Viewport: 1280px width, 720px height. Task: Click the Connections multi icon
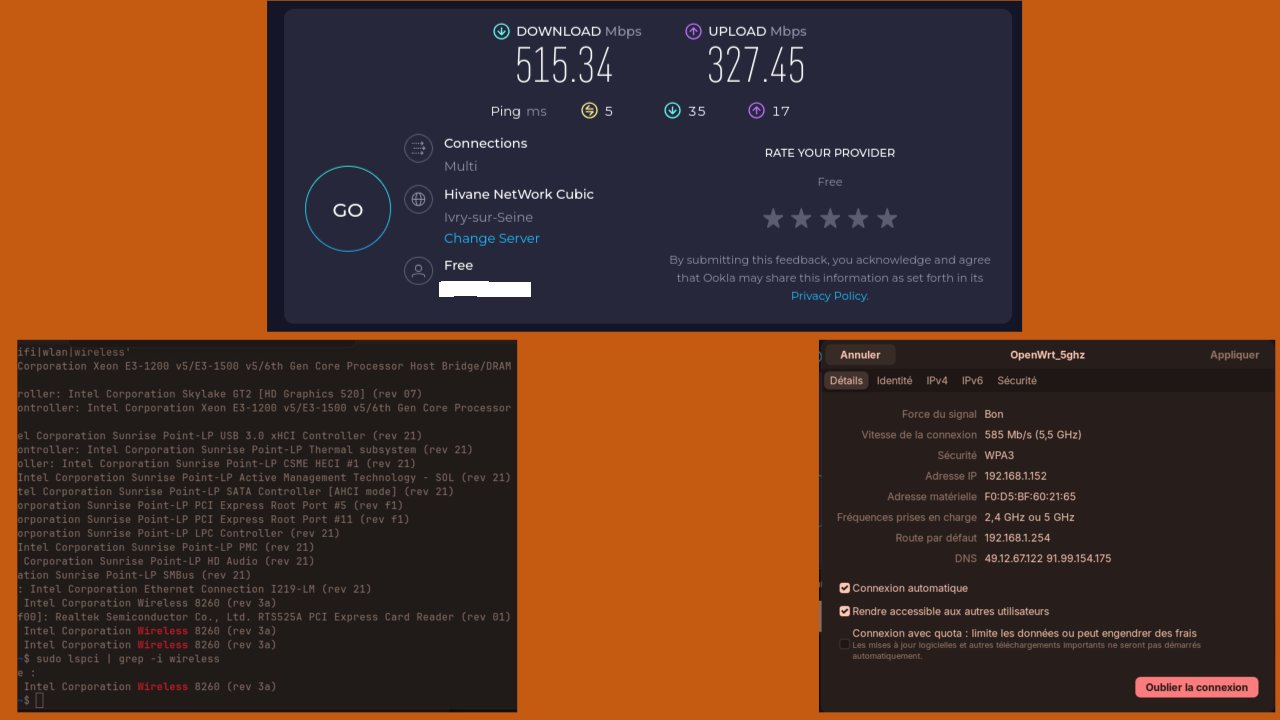418,149
